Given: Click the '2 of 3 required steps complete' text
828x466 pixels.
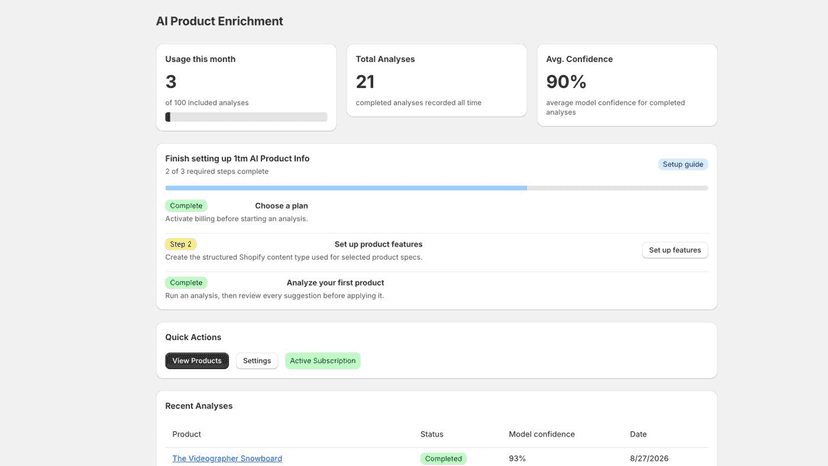Looking at the screenshot, I should 217,171.
